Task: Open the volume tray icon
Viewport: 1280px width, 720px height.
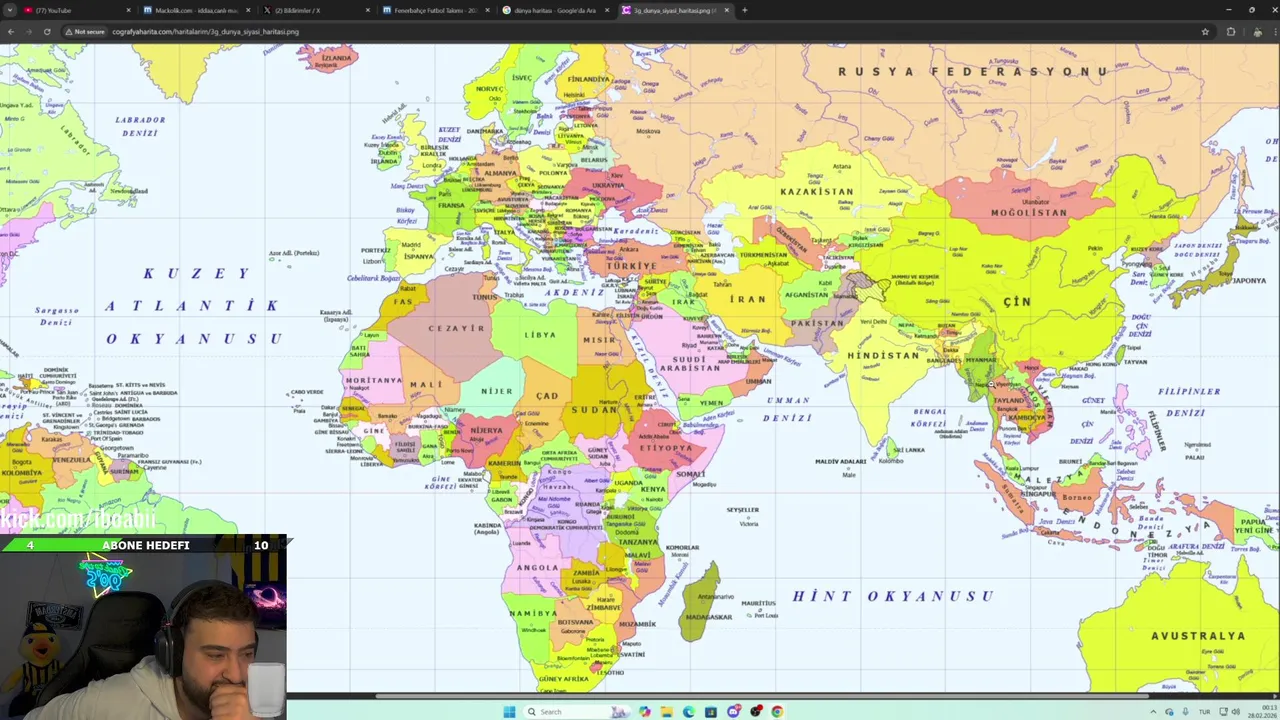Action: (1235, 712)
